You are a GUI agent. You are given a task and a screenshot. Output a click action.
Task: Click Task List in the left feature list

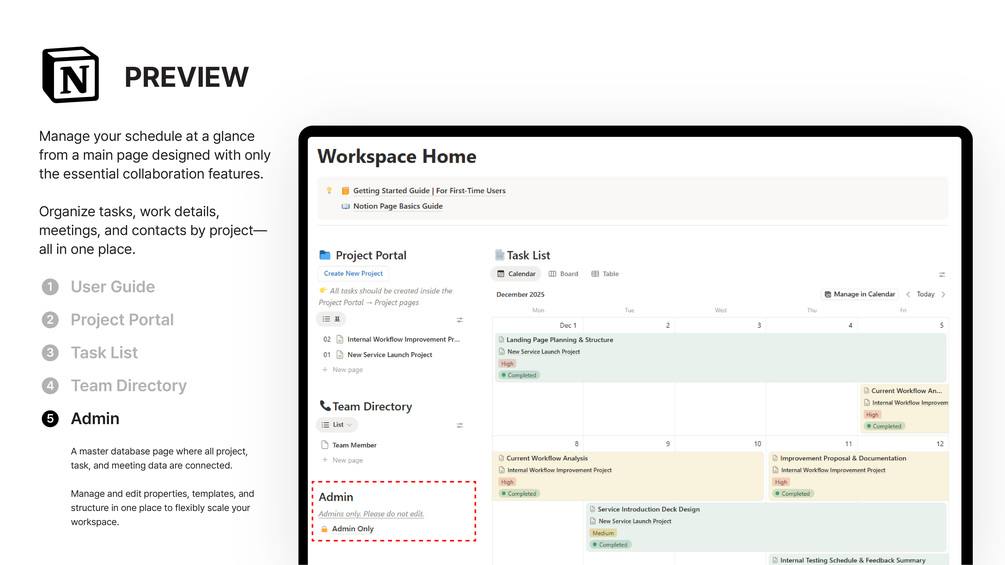click(x=104, y=352)
